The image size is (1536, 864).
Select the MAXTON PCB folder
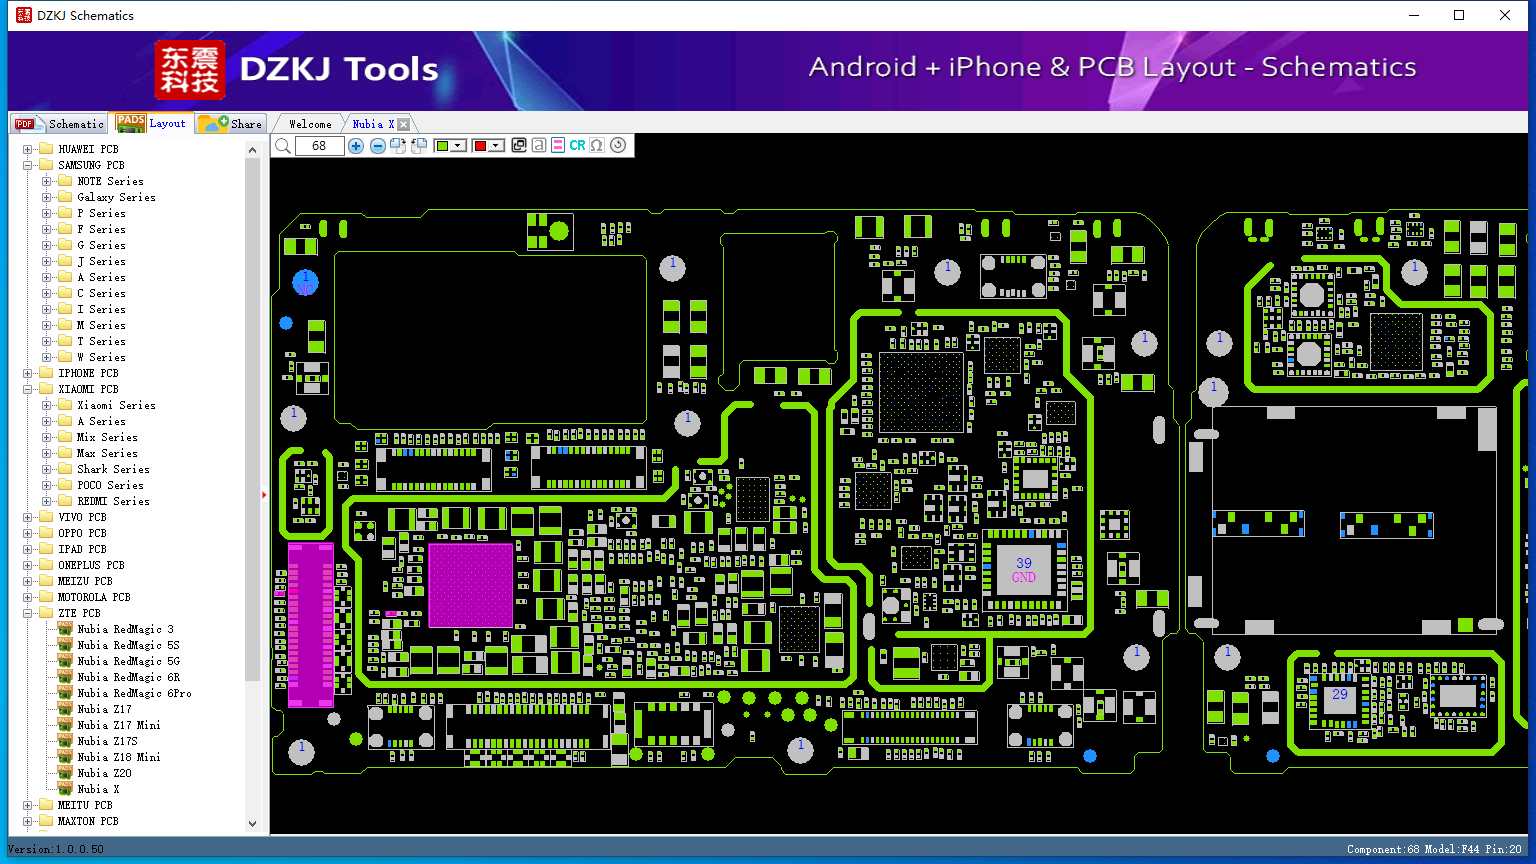pos(88,821)
